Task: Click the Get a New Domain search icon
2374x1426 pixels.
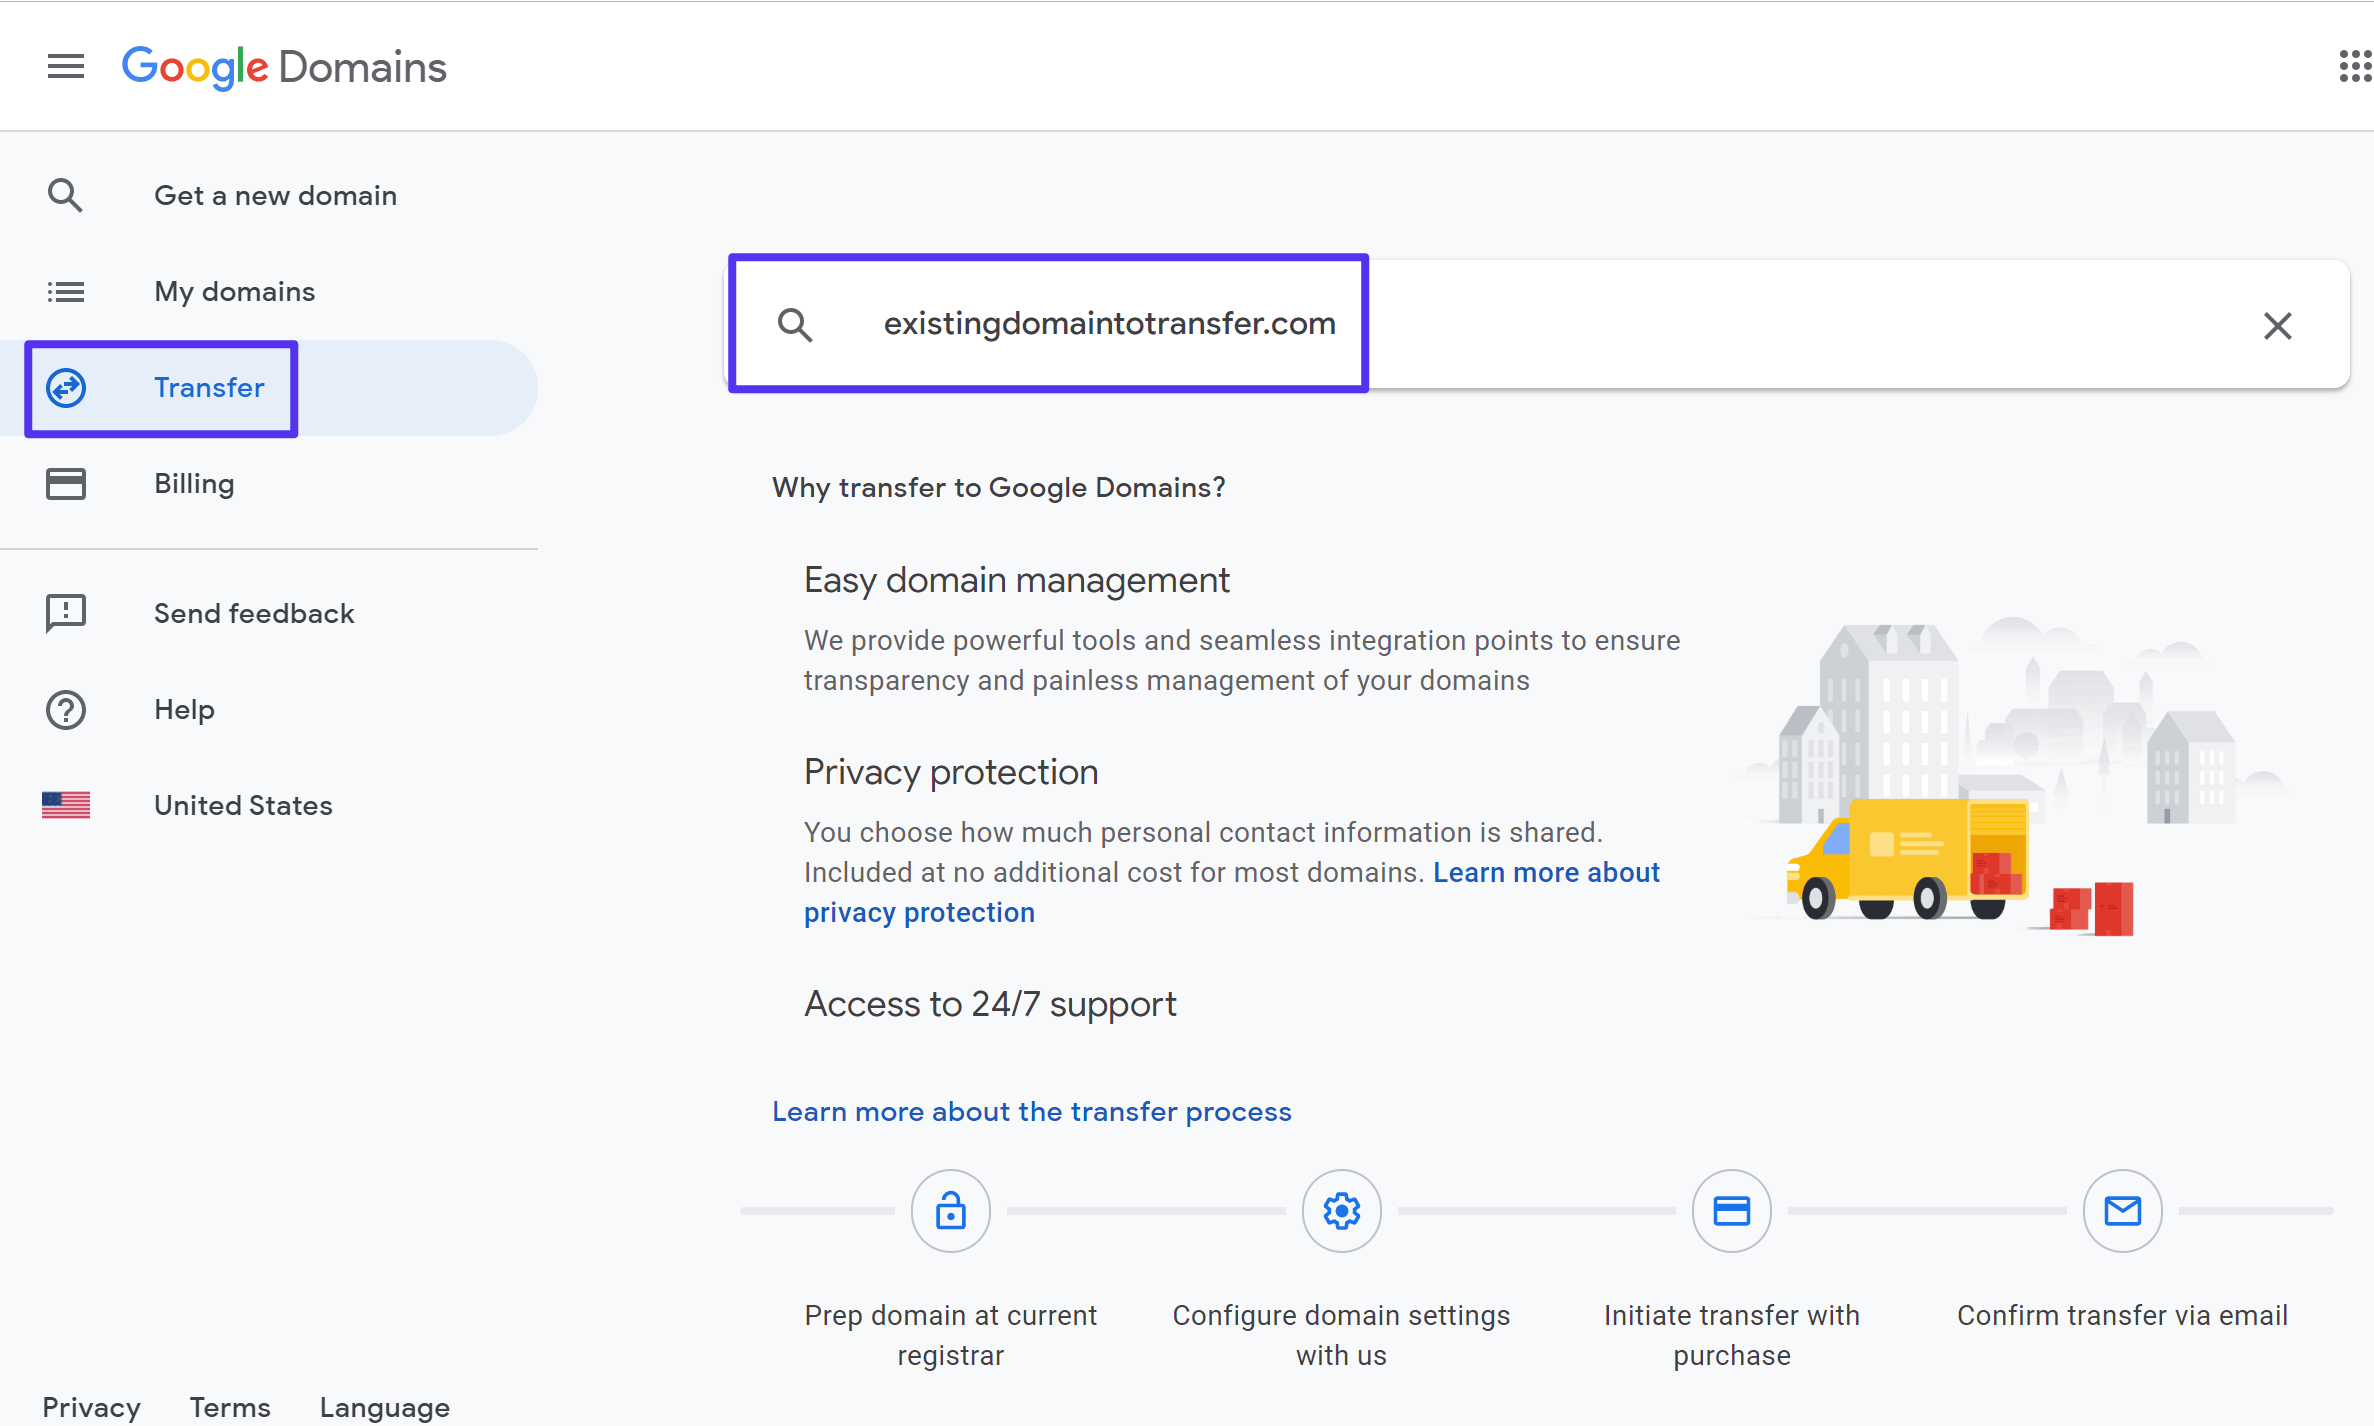Action: 63,193
